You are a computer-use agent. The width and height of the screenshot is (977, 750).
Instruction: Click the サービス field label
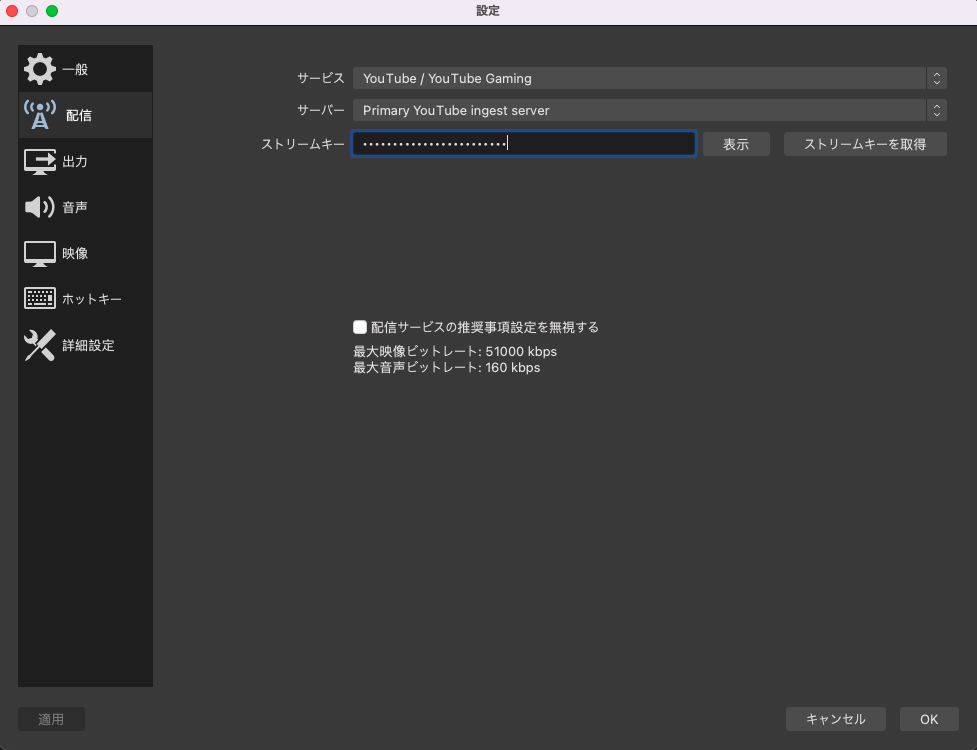(321, 78)
